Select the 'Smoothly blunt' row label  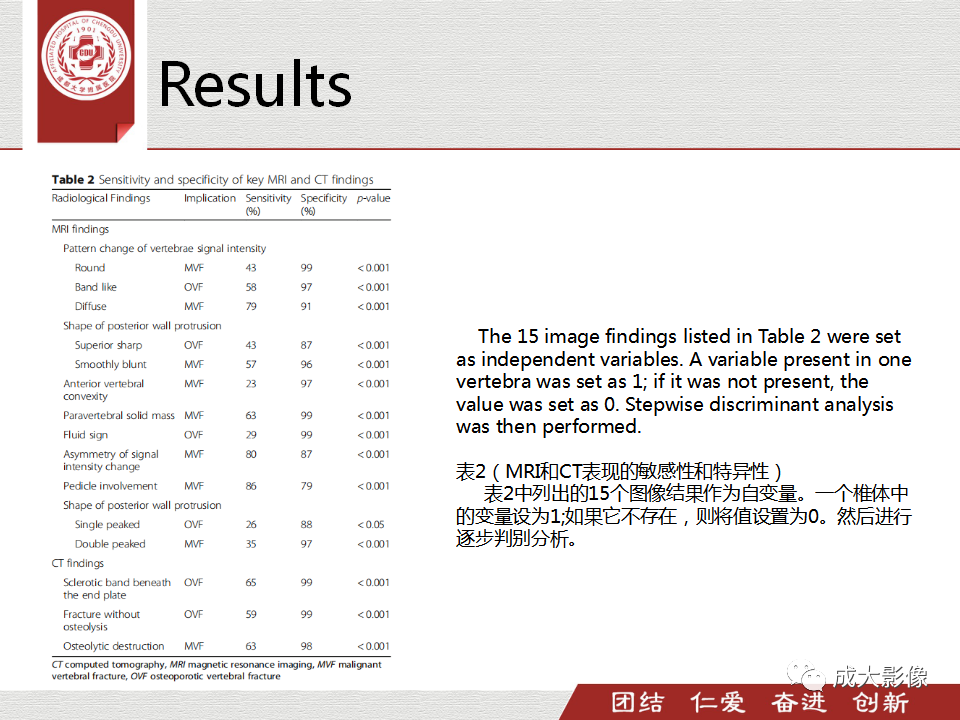[x=111, y=364]
